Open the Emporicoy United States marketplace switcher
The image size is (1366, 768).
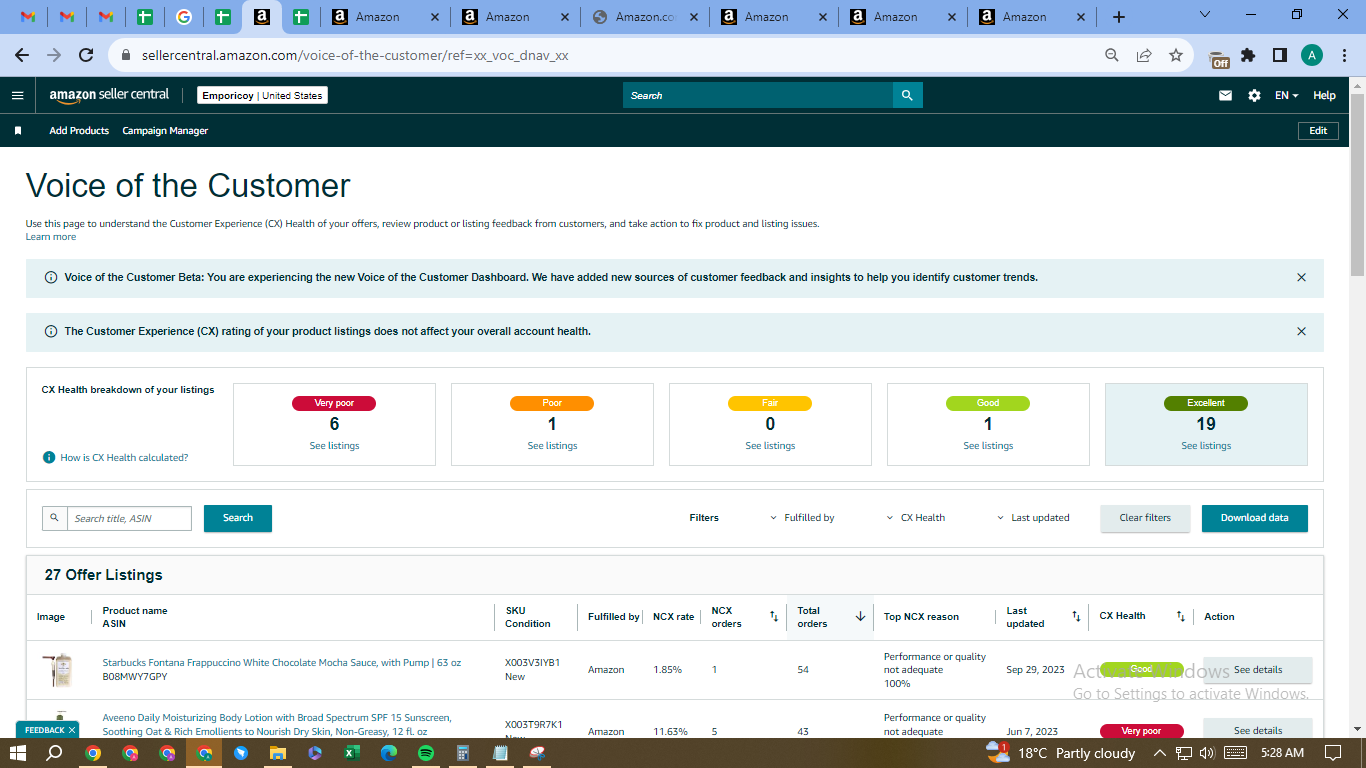(x=262, y=95)
